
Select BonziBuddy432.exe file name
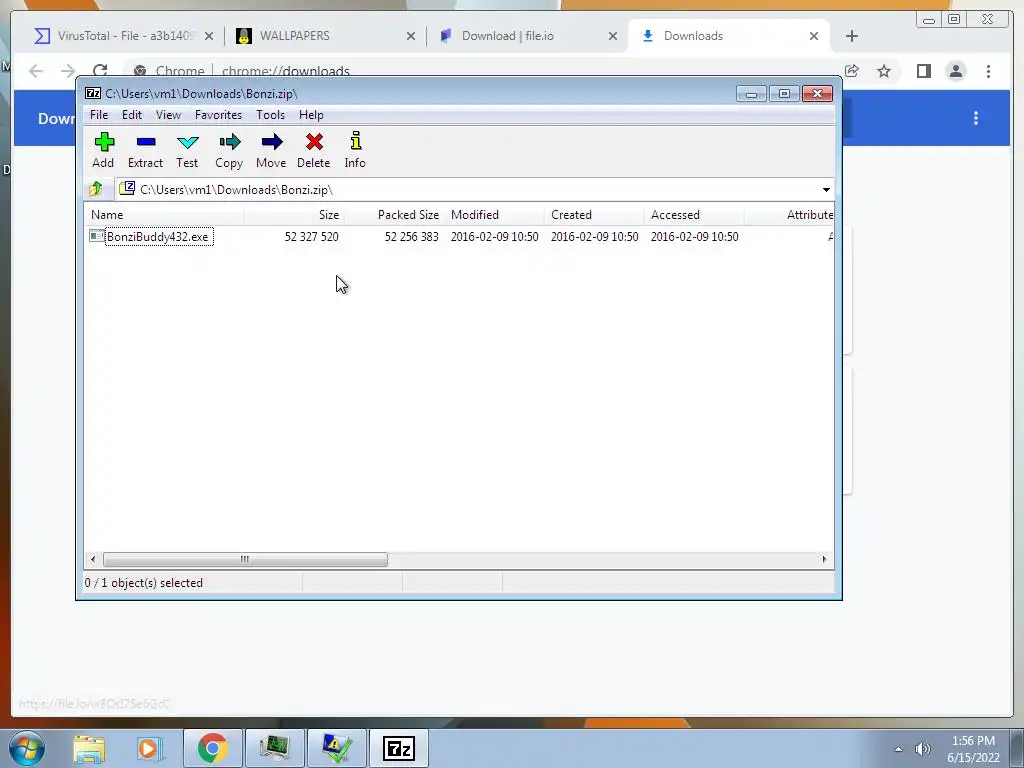pyautogui.click(x=158, y=236)
